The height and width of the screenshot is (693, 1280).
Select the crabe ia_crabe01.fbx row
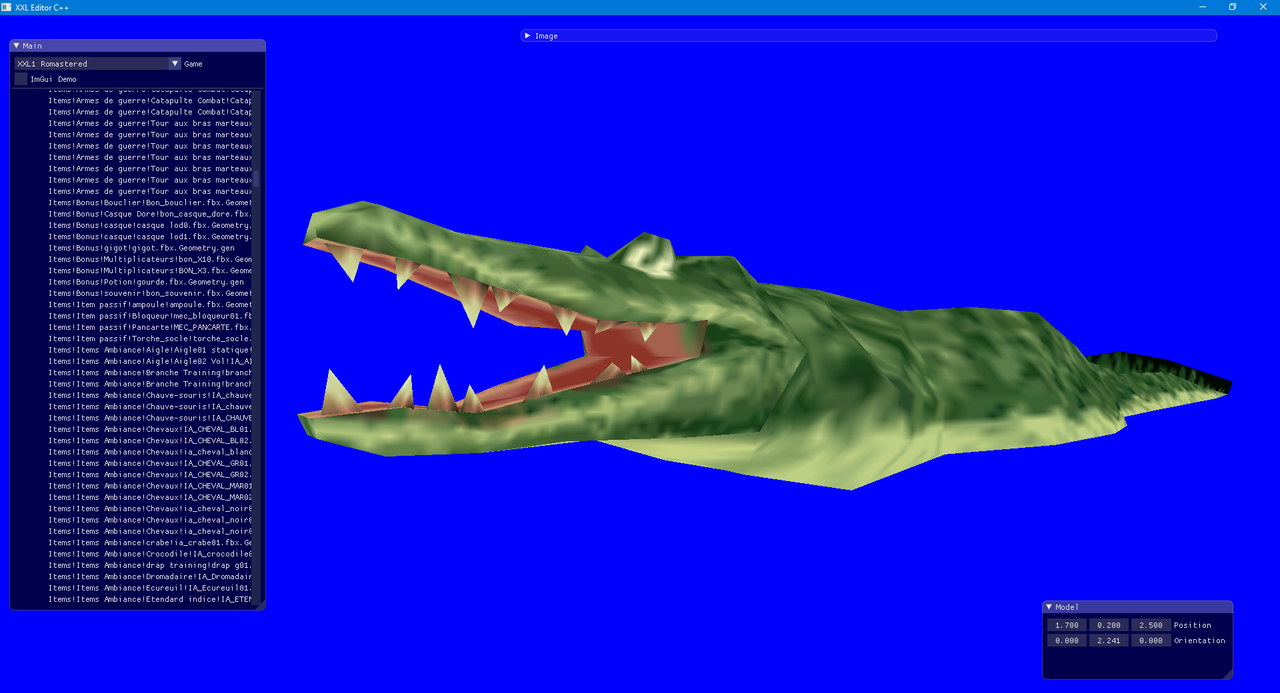(x=150, y=543)
